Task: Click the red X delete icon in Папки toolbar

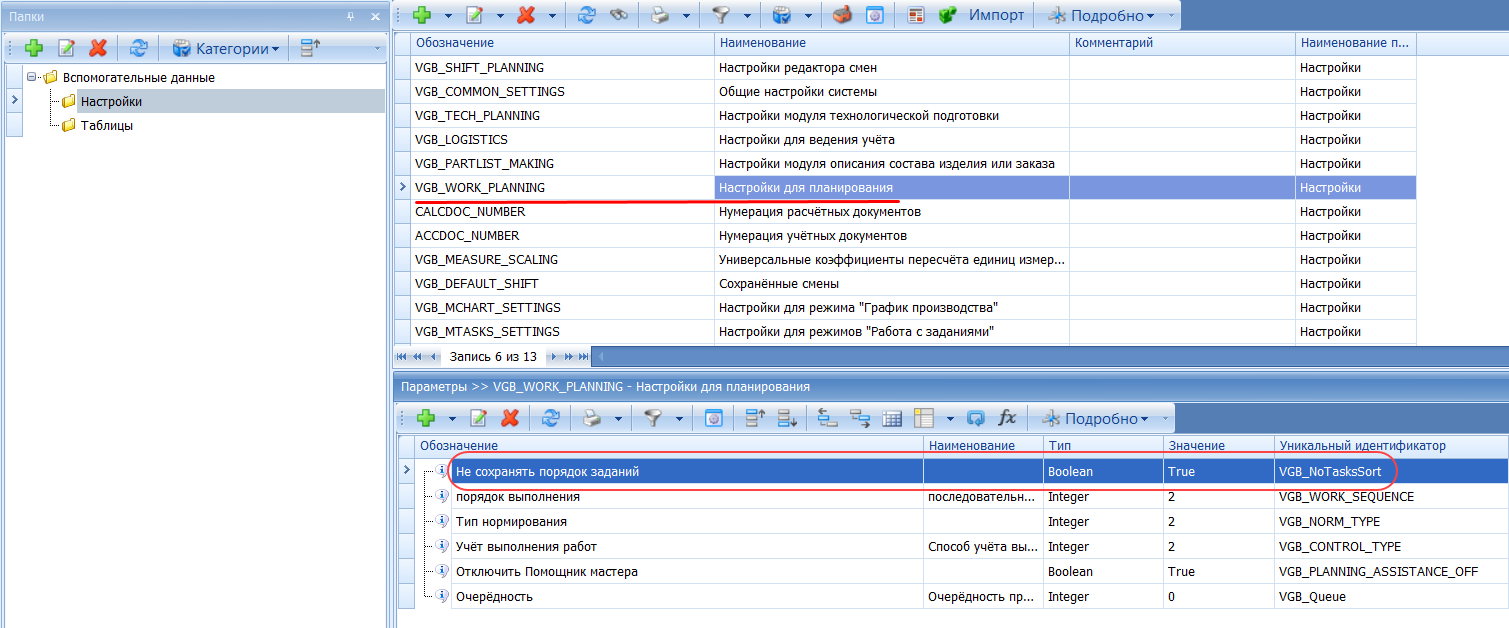Action: [x=97, y=48]
